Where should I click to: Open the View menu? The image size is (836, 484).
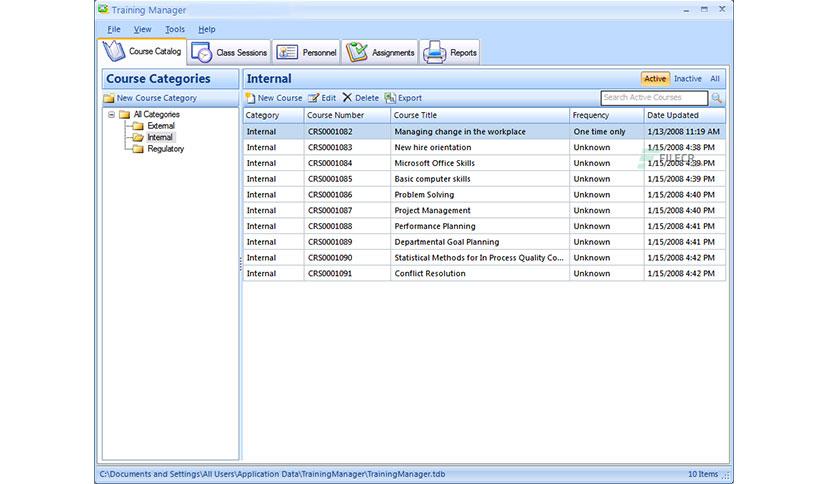click(x=142, y=29)
